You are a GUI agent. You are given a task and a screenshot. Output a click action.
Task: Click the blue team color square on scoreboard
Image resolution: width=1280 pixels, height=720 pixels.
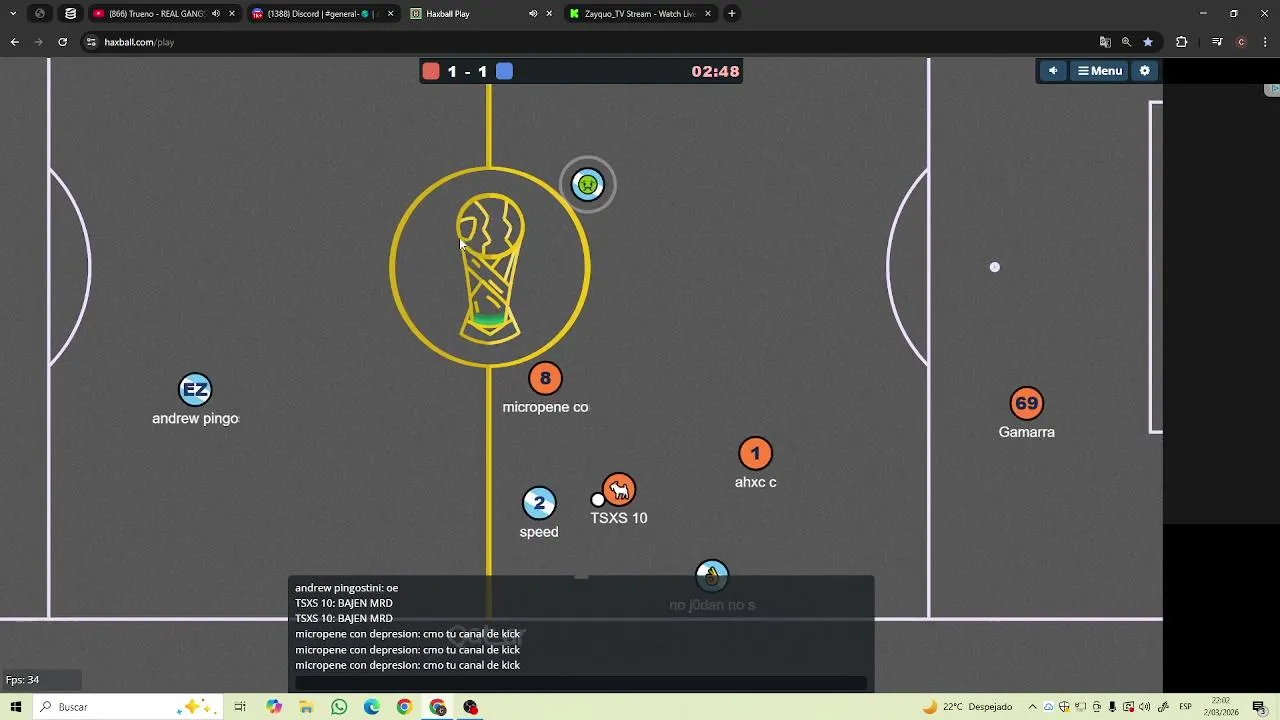(x=505, y=71)
